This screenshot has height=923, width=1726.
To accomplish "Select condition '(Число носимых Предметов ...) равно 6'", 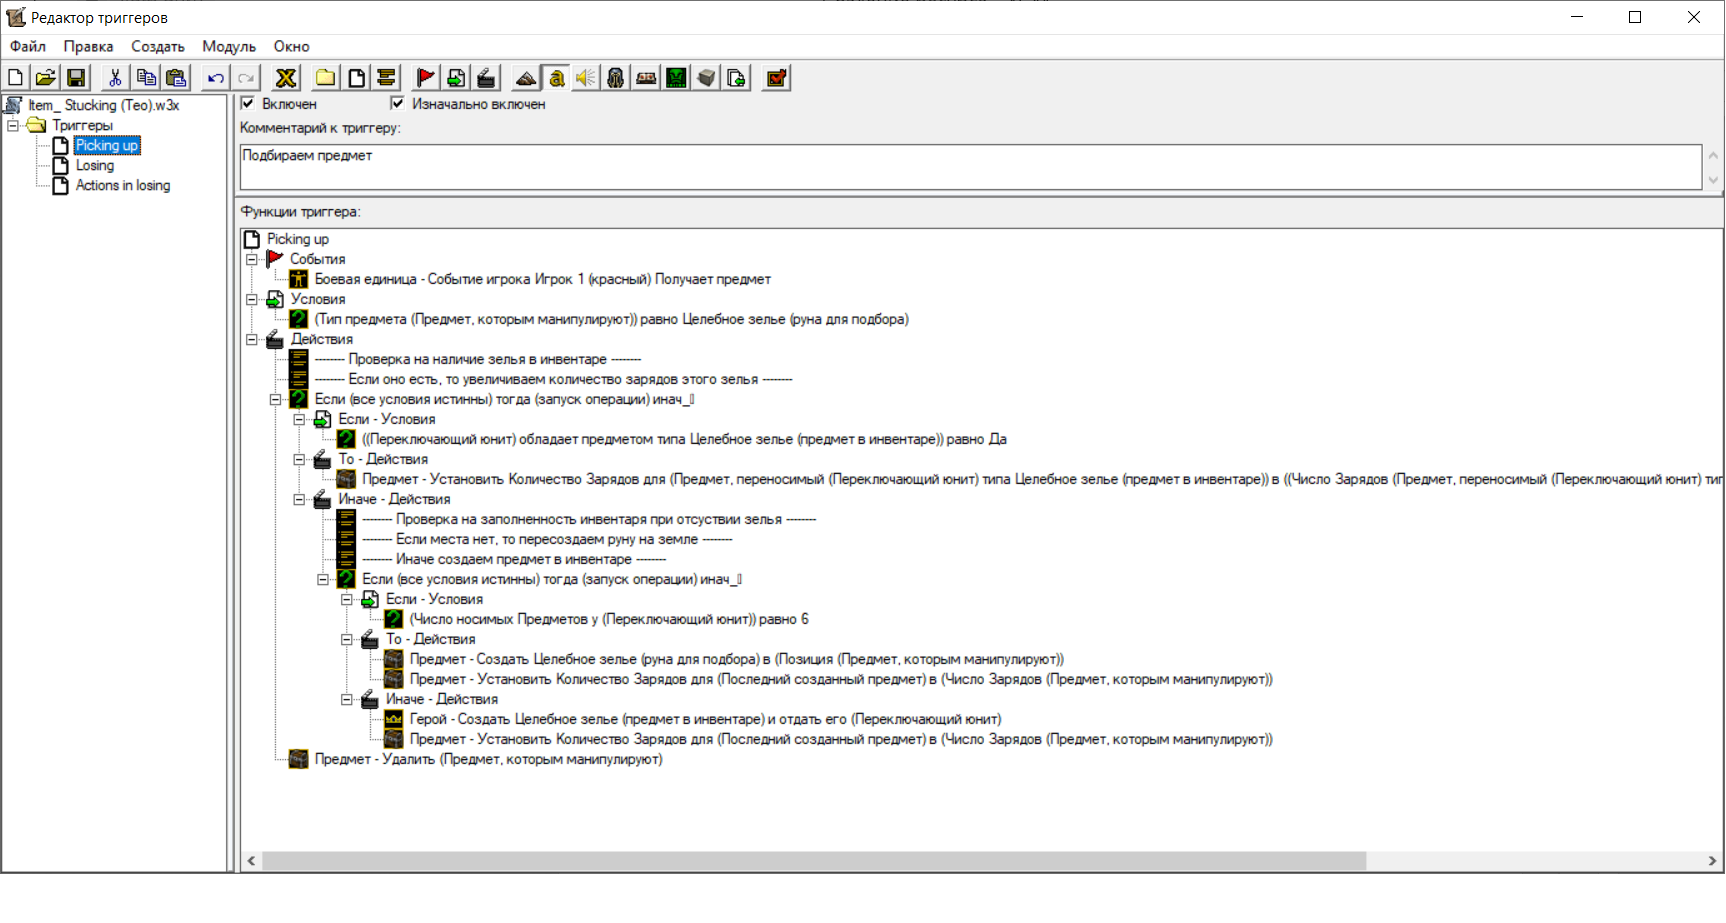I will (609, 619).
